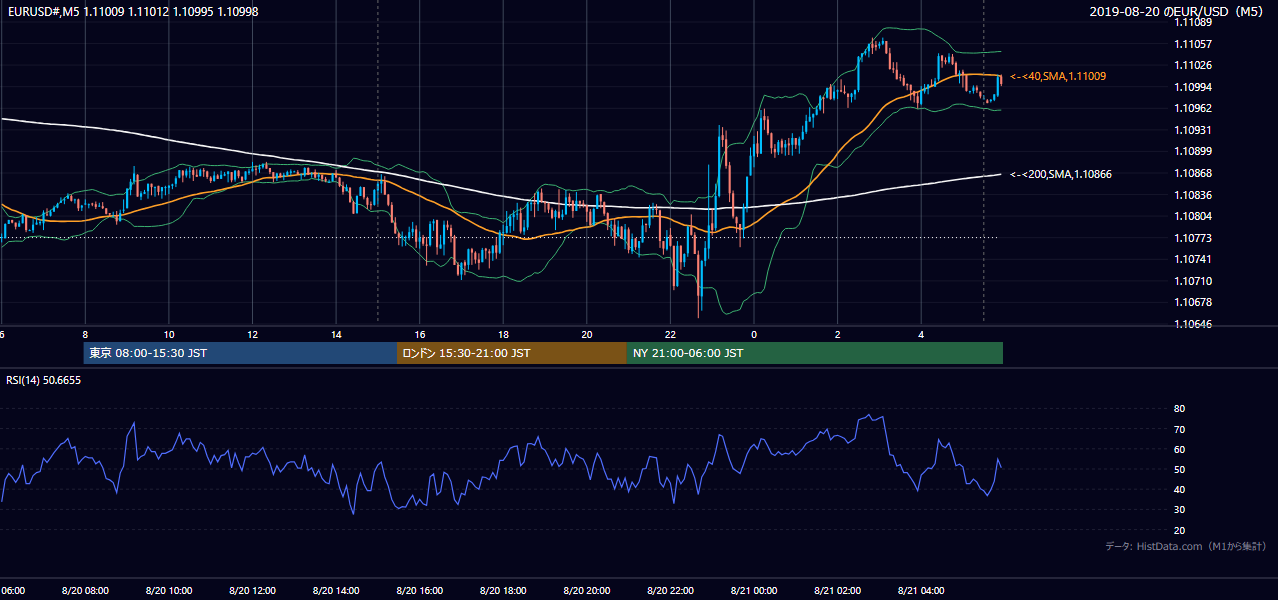This screenshot has height=600, width=1278.
Task: Click RSI axis level 60
Action: click(x=1179, y=449)
